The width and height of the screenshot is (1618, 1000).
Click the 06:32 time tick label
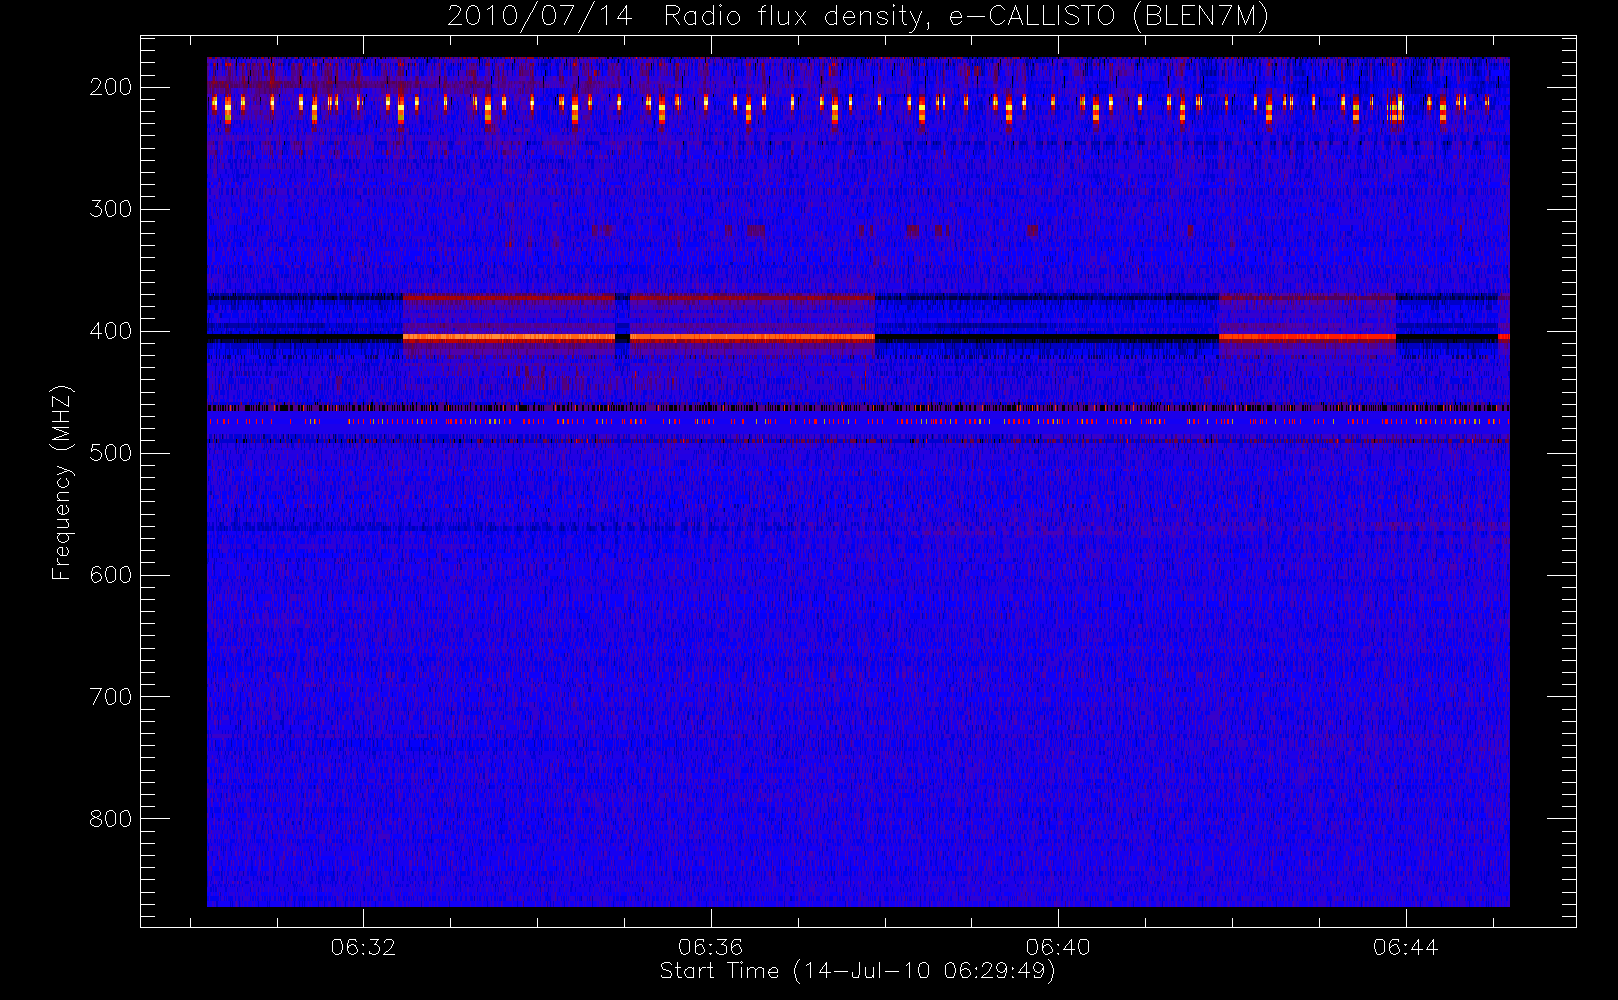pos(363,947)
